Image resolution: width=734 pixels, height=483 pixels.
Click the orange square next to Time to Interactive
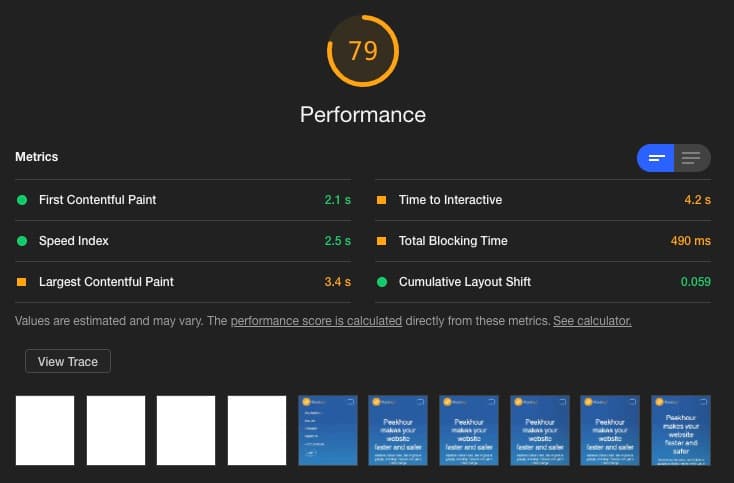point(382,200)
